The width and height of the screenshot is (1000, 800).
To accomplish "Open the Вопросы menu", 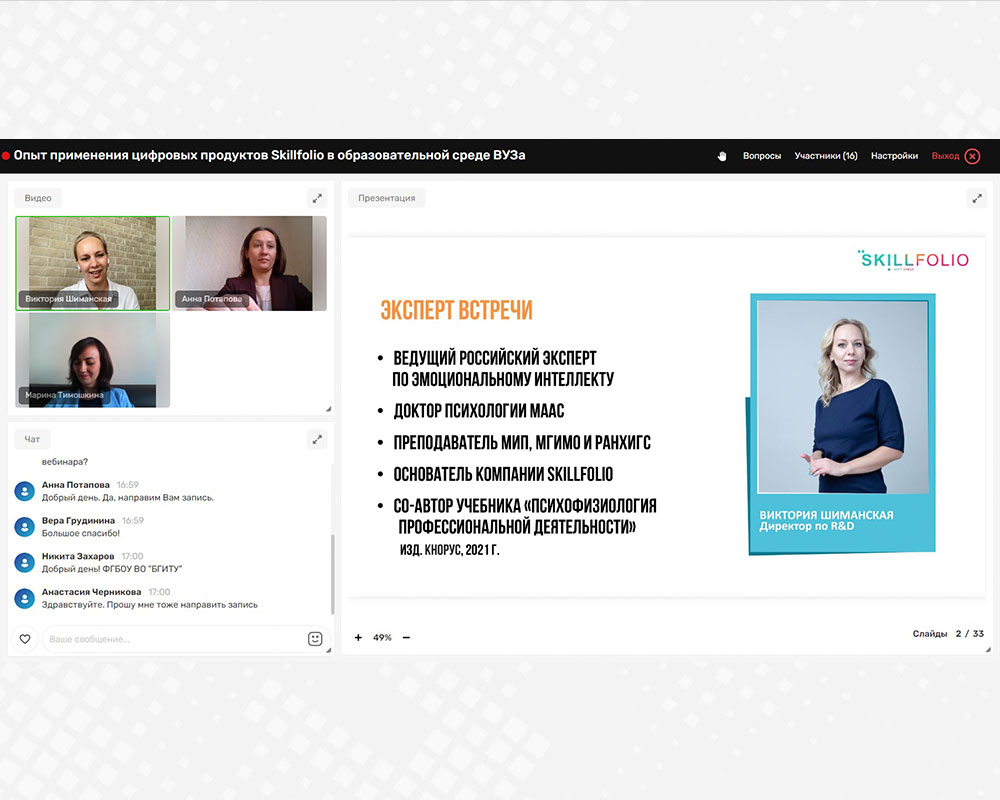I will coord(761,156).
